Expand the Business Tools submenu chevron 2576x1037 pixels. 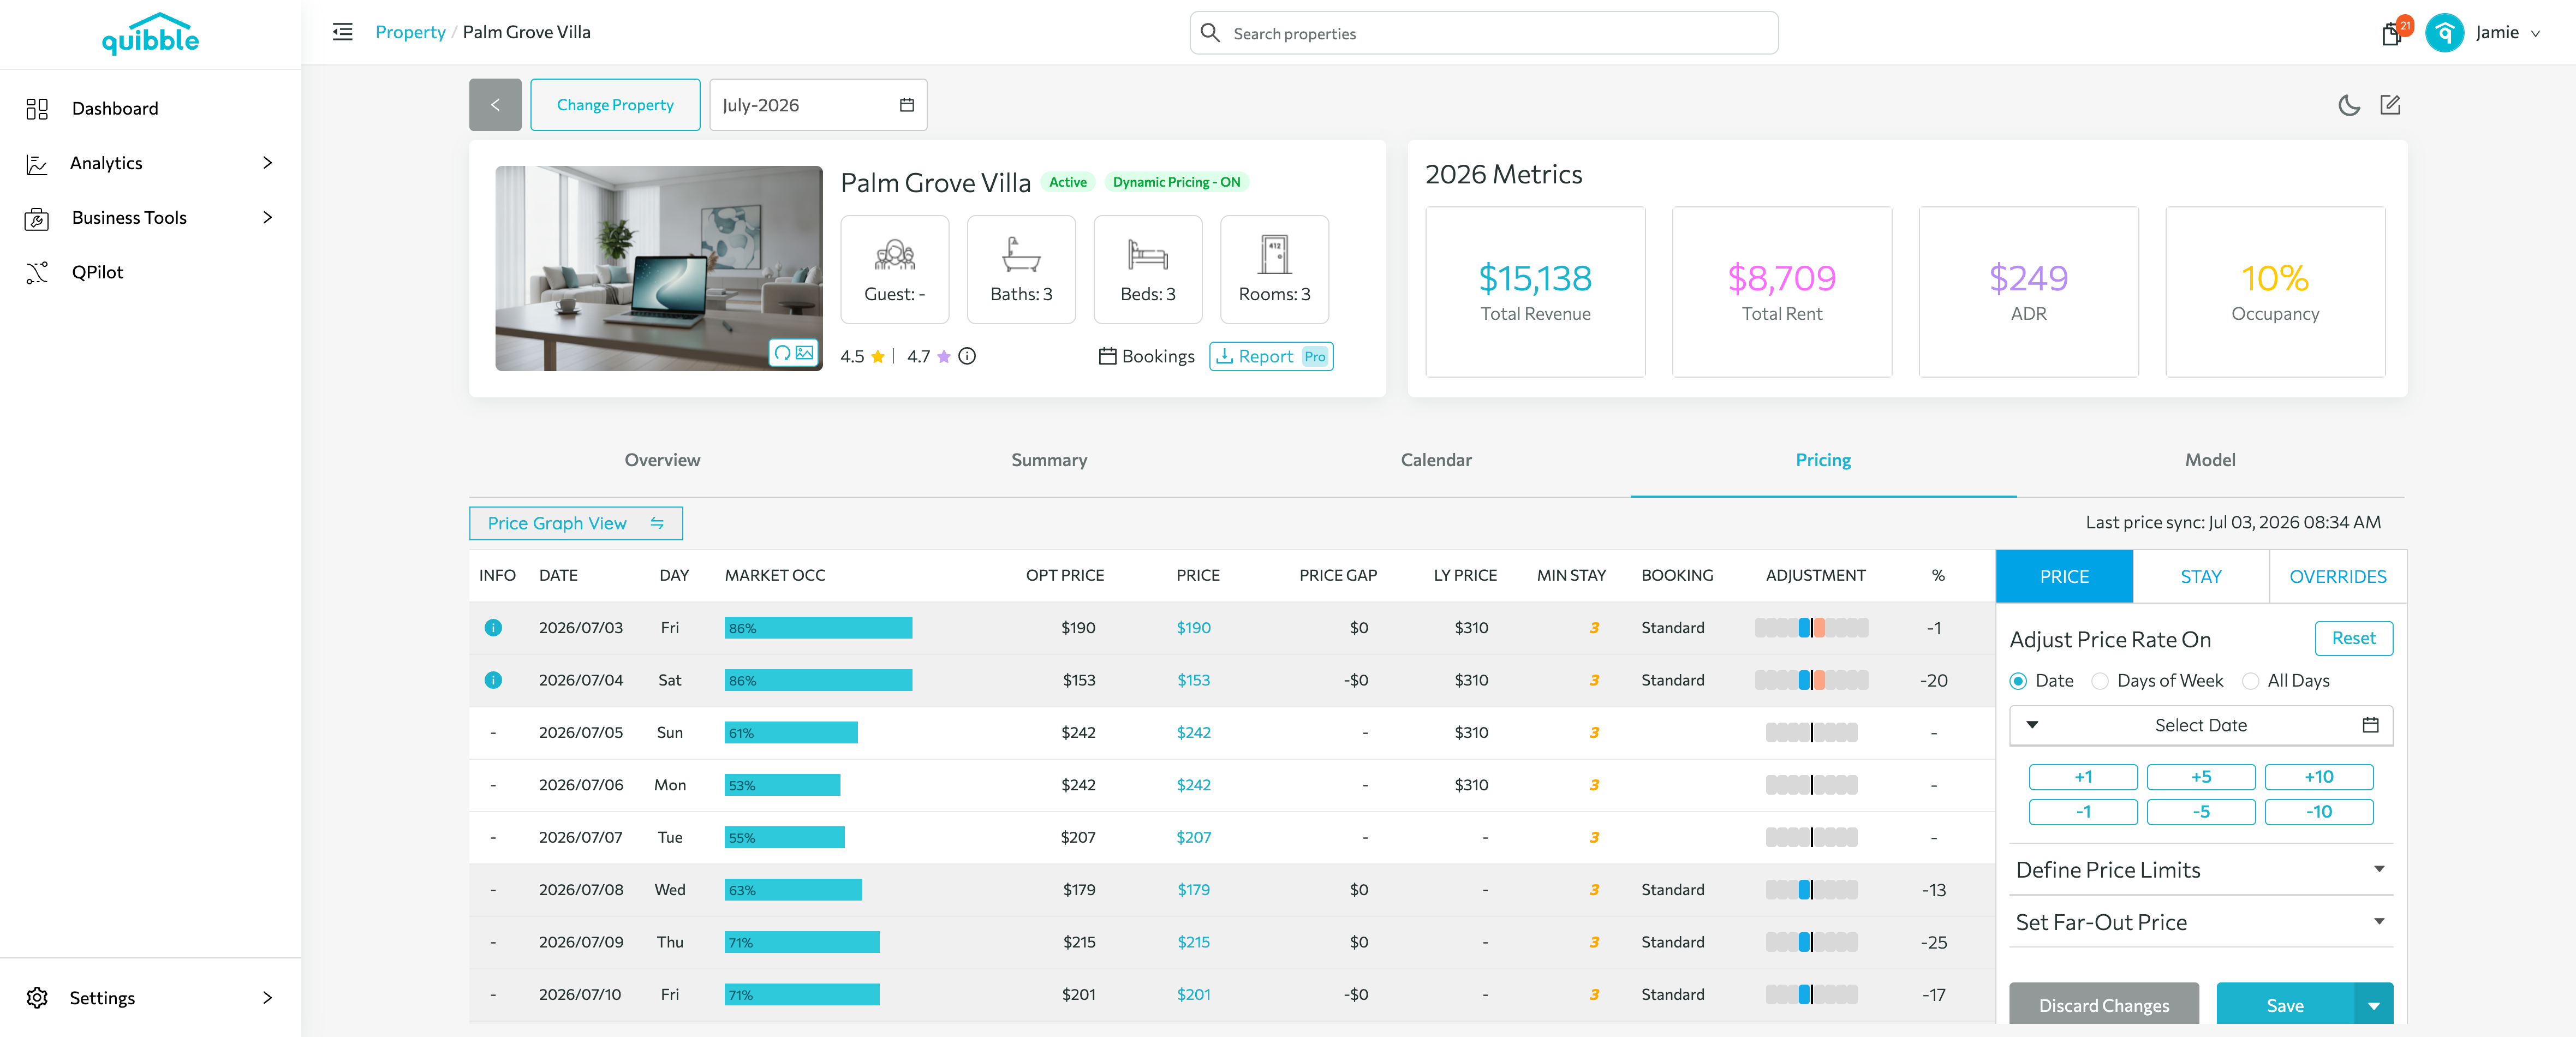pyautogui.click(x=267, y=218)
